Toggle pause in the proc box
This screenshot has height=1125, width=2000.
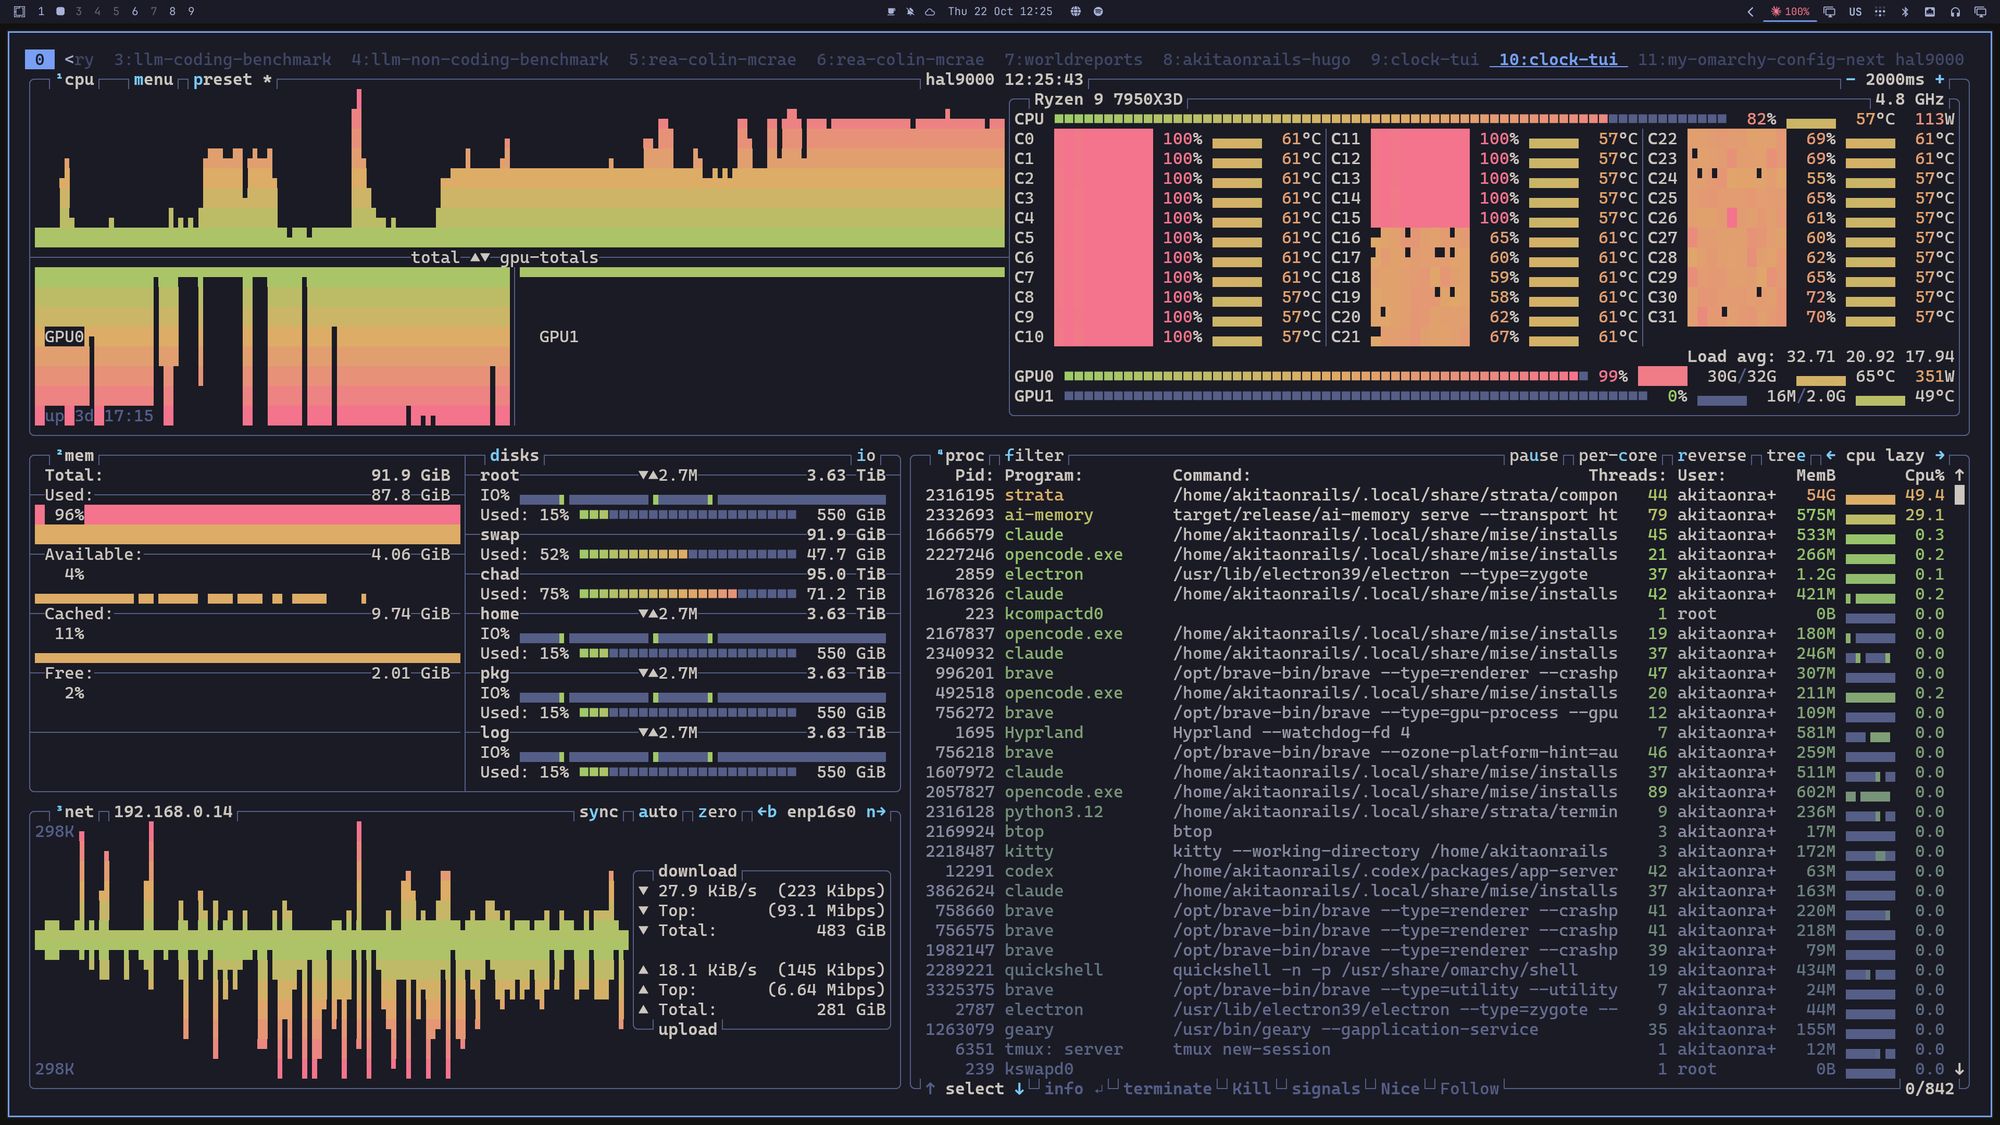[x=1533, y=455]
